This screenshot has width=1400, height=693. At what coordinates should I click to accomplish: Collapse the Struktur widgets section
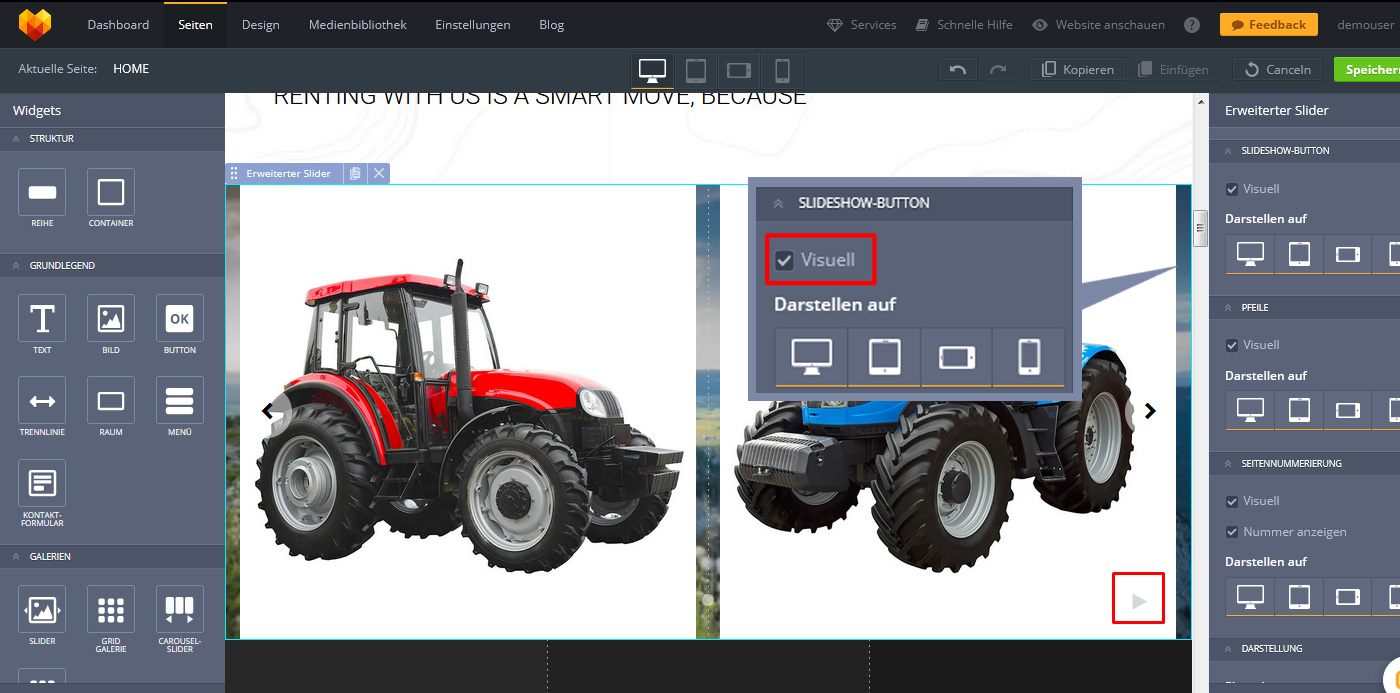coord(16,139)
